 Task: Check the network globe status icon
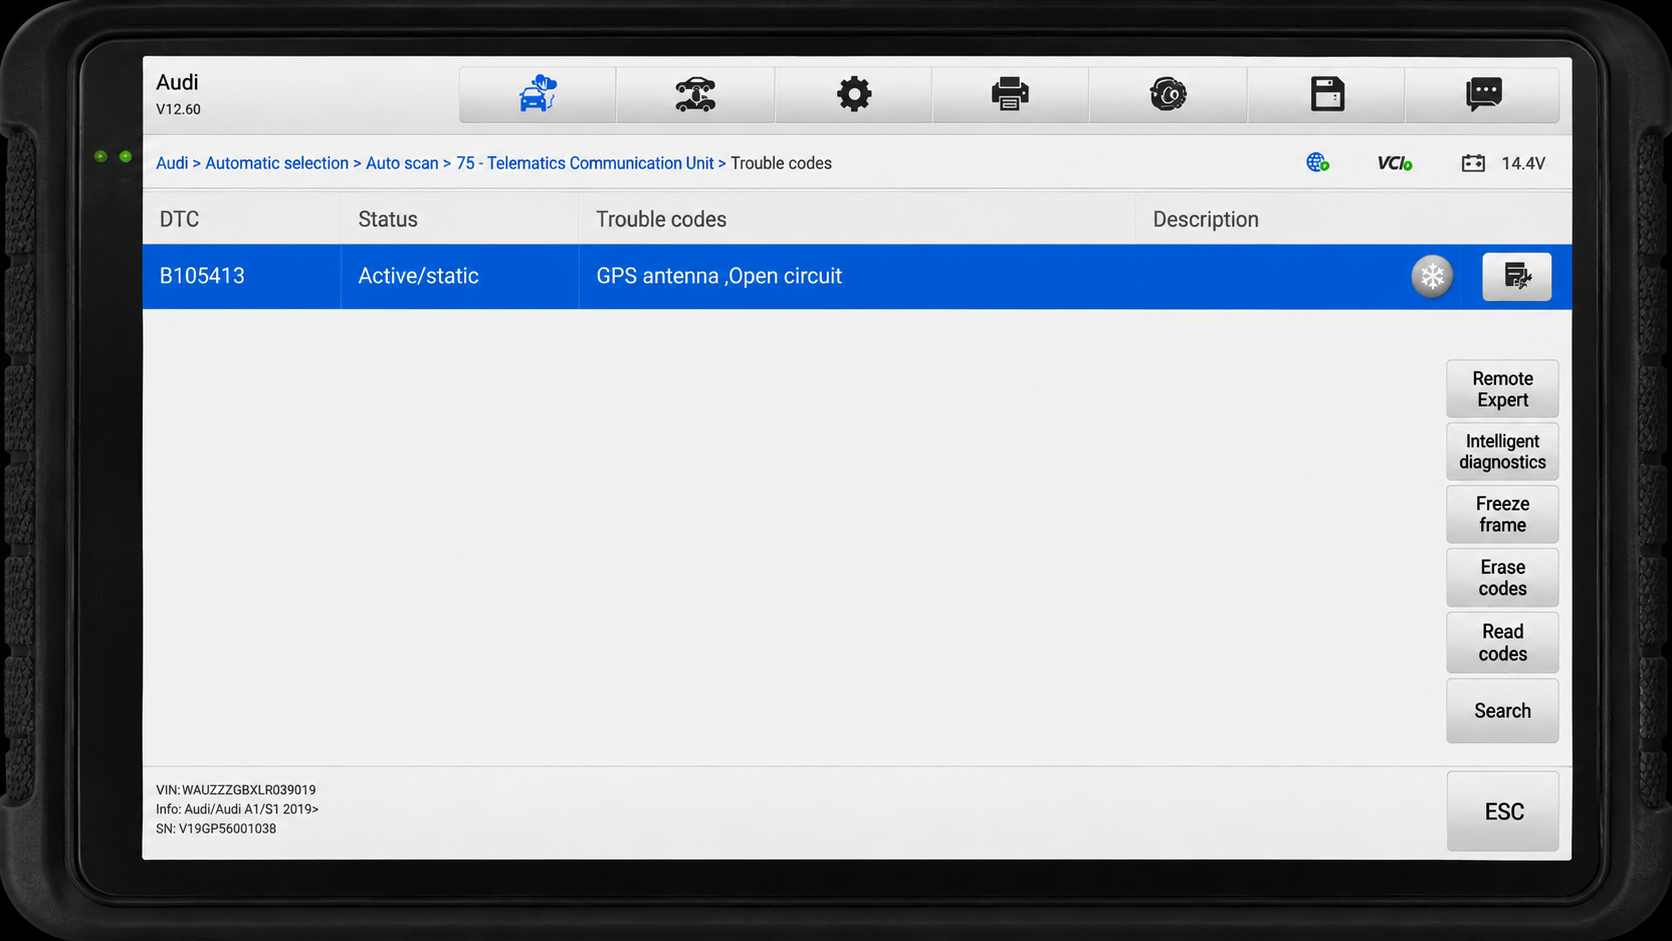click(1317, 162)
